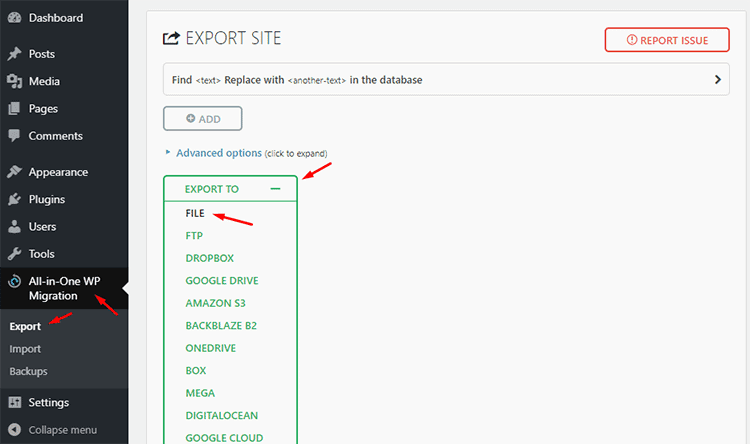
Task: Click the Dashboard gauge icon
Action: (x=14, y=18)
